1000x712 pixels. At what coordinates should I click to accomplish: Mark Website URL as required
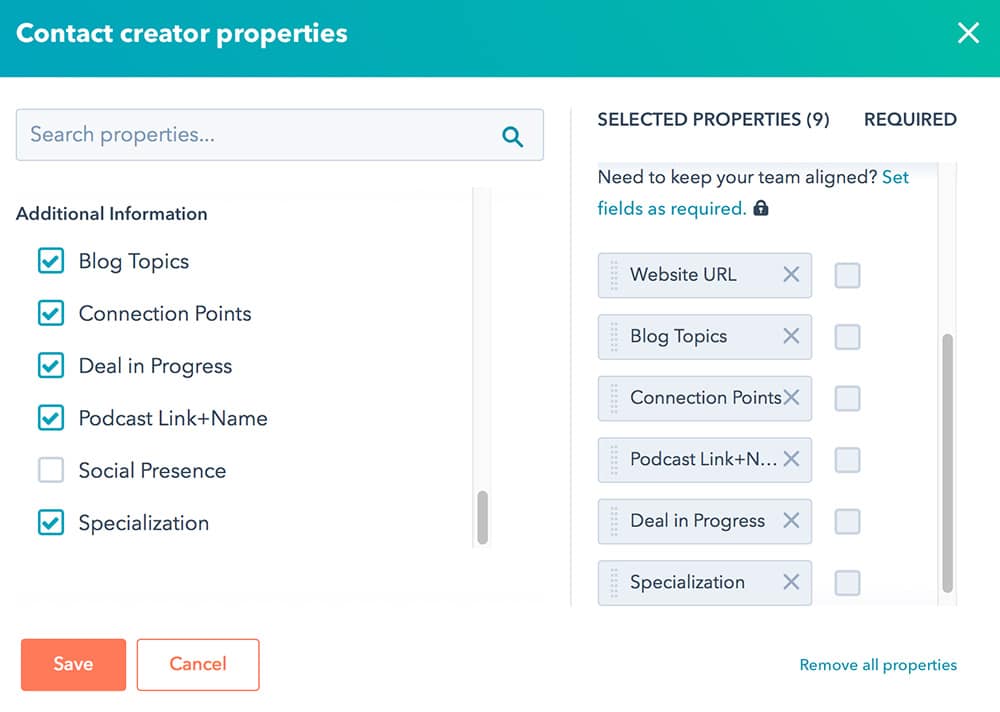(x=847, y=275)
